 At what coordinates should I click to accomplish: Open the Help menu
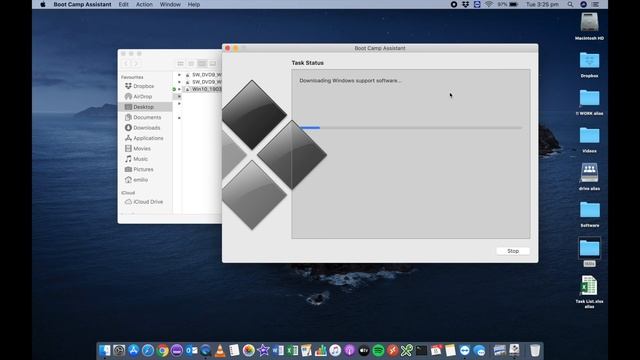[x=193, y=4]
